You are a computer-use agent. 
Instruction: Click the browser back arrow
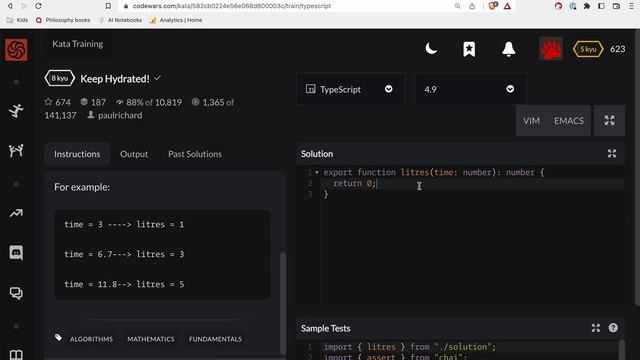click(10, 6)
